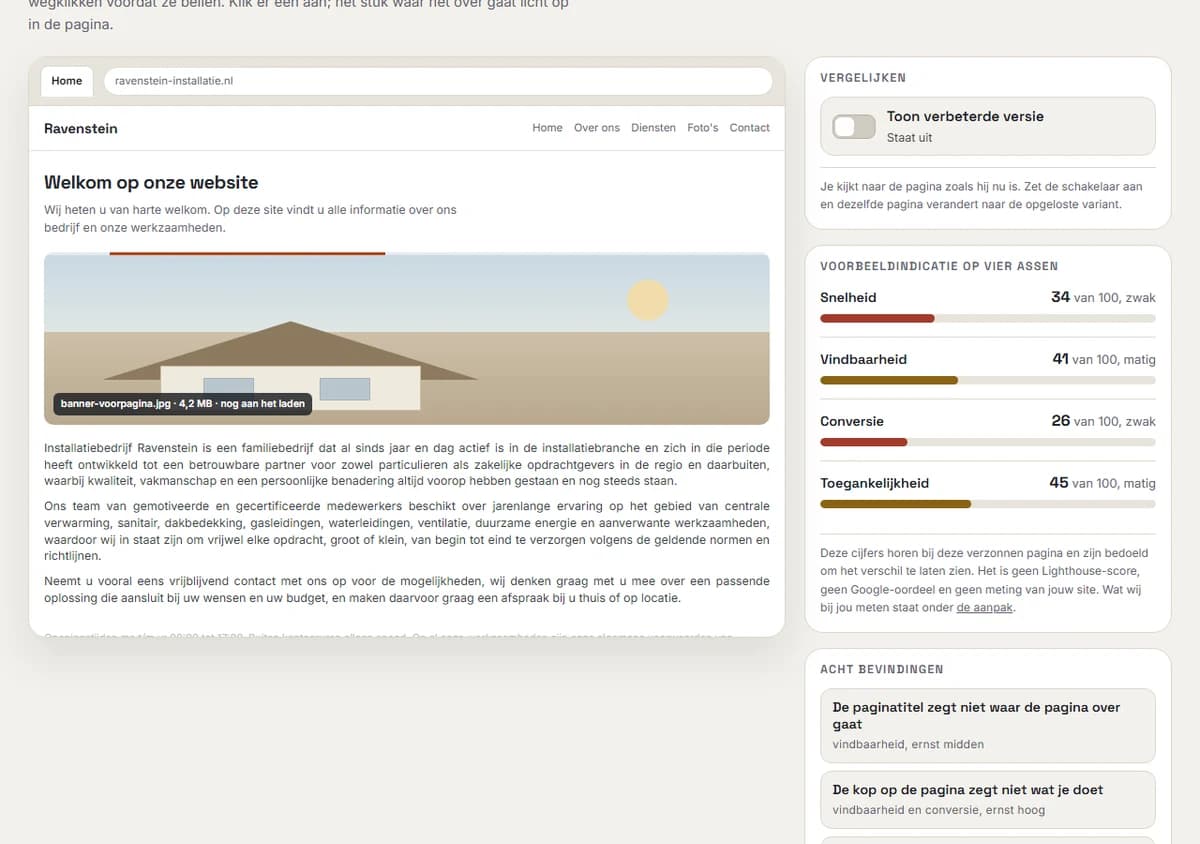Screen dimensions: 1200x844
Task: Select 'De kop op de pagina' finding
Action: 988,800
